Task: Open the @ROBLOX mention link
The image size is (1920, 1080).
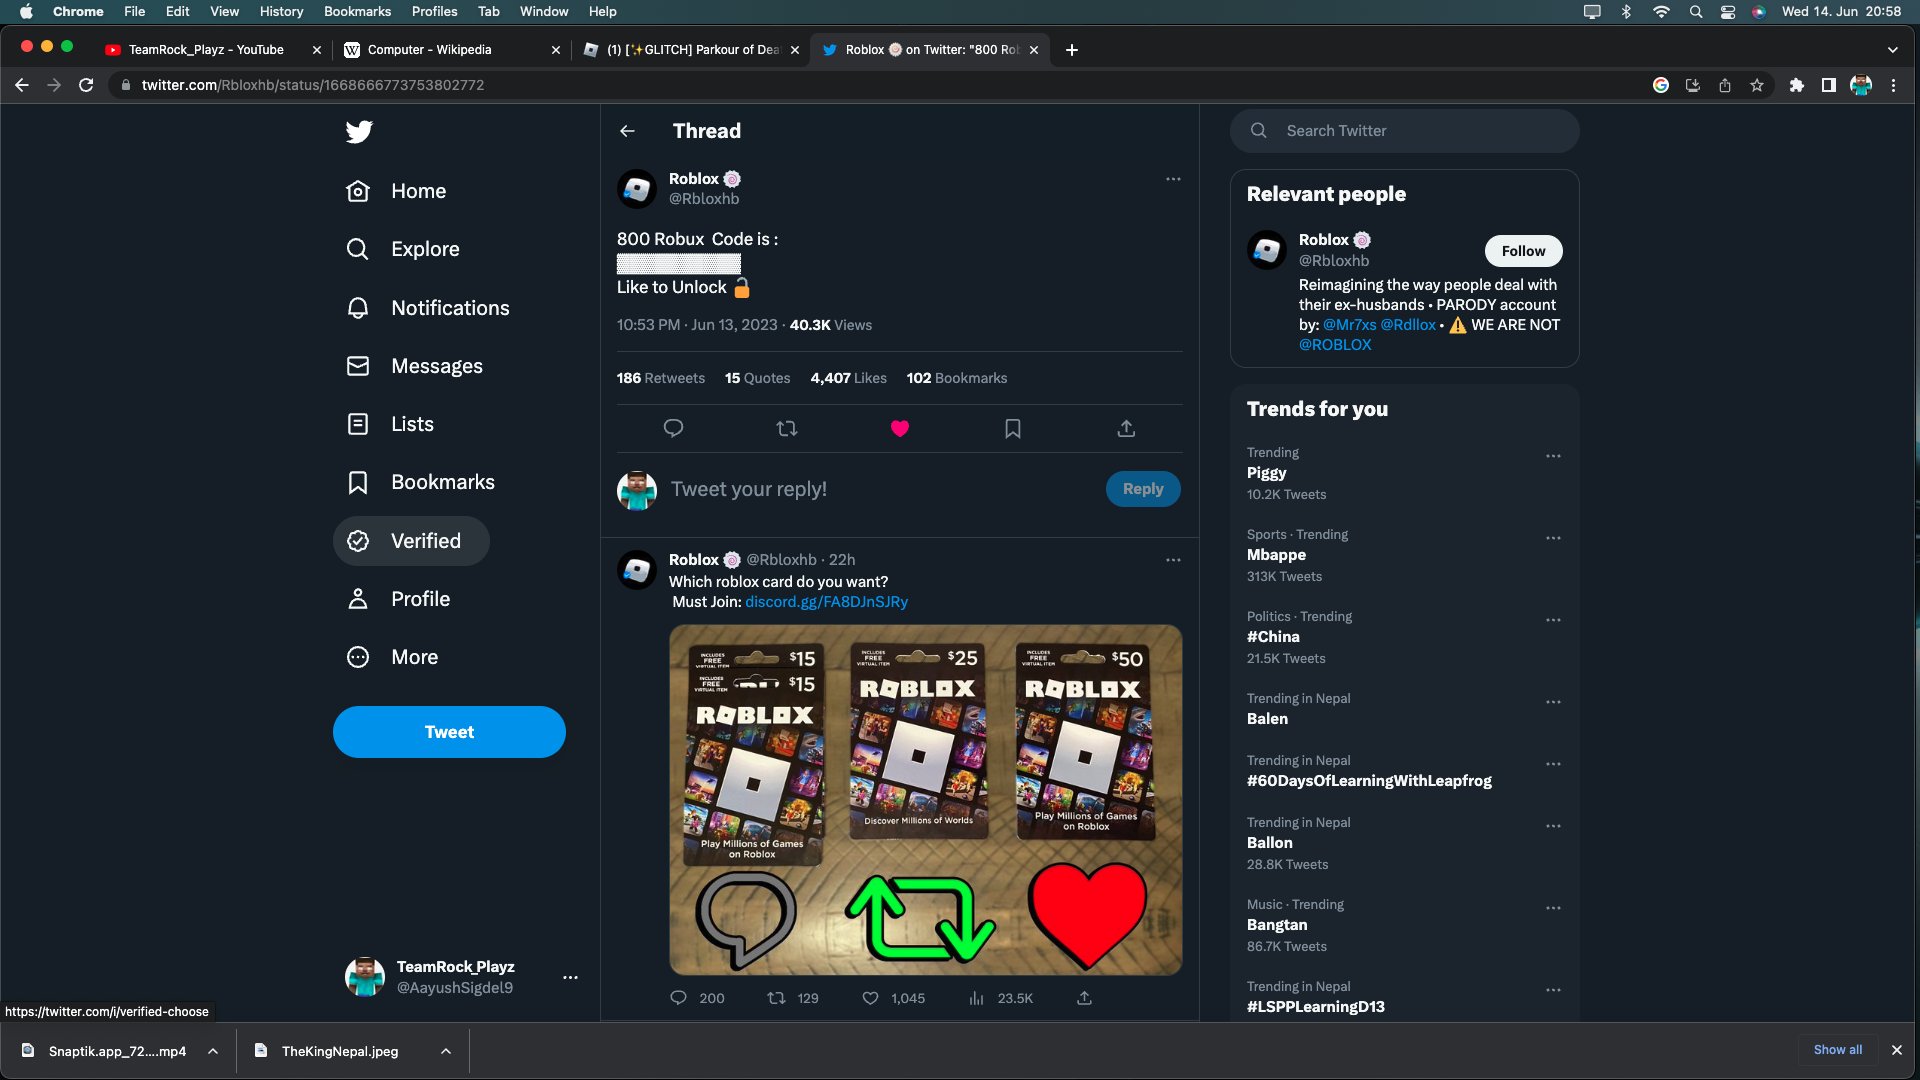Action: 1335,345
